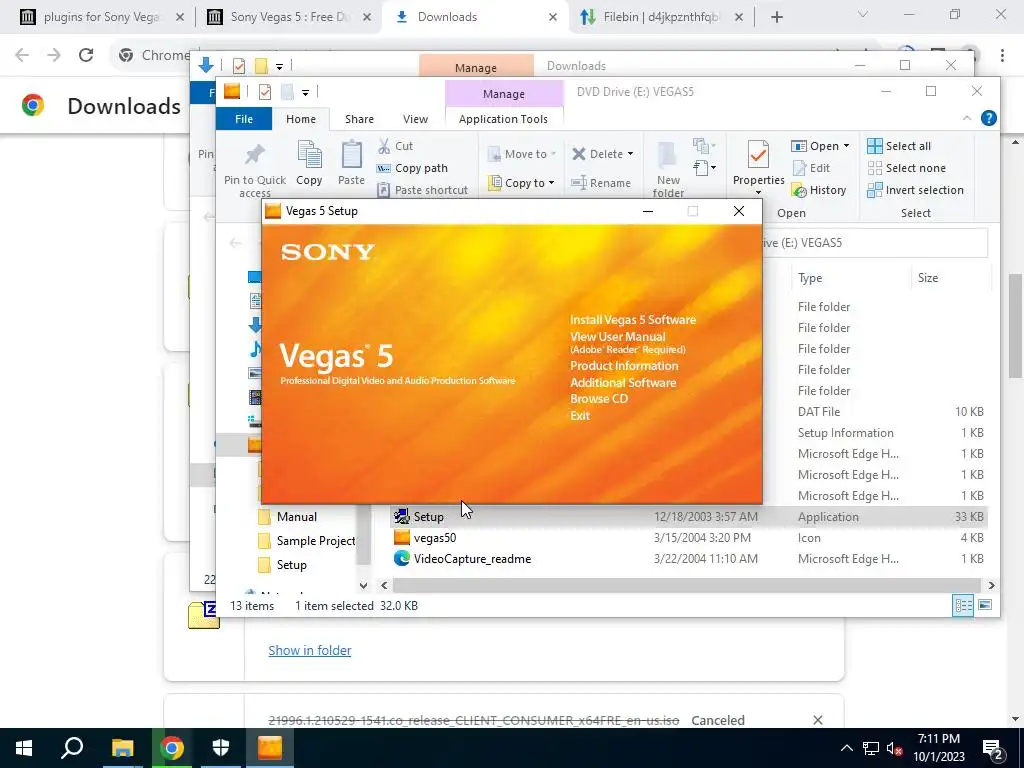Click Manage tab in VEGAS5 window
This screenshot has width=1024, height=768.
pos(504,94)
